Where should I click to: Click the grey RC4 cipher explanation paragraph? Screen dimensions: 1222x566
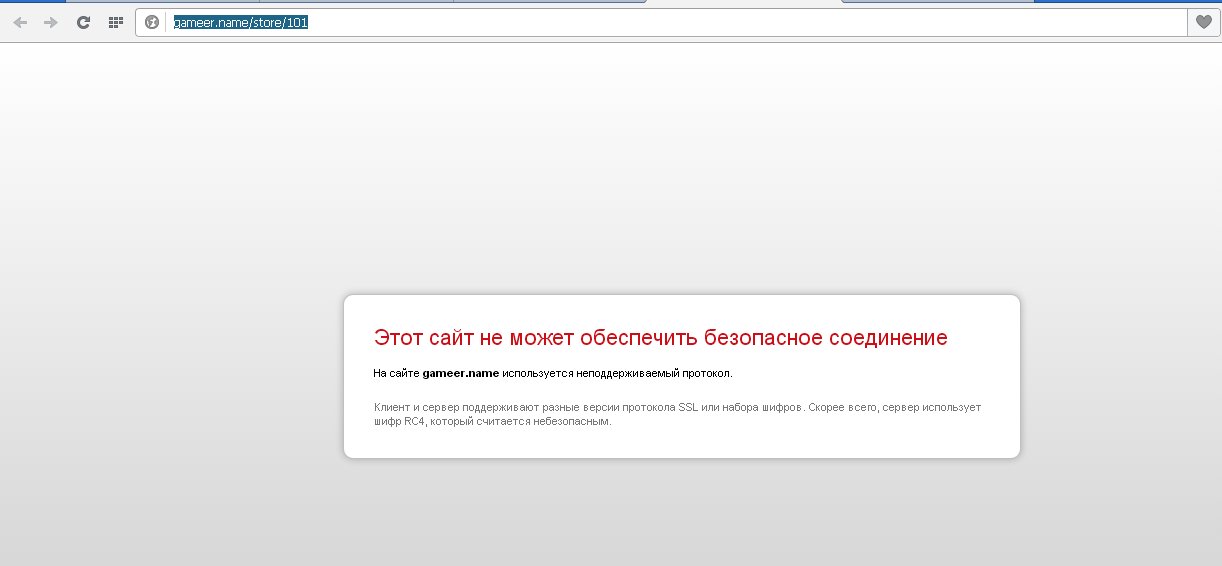pyautogui.click(x=678, y=414)
